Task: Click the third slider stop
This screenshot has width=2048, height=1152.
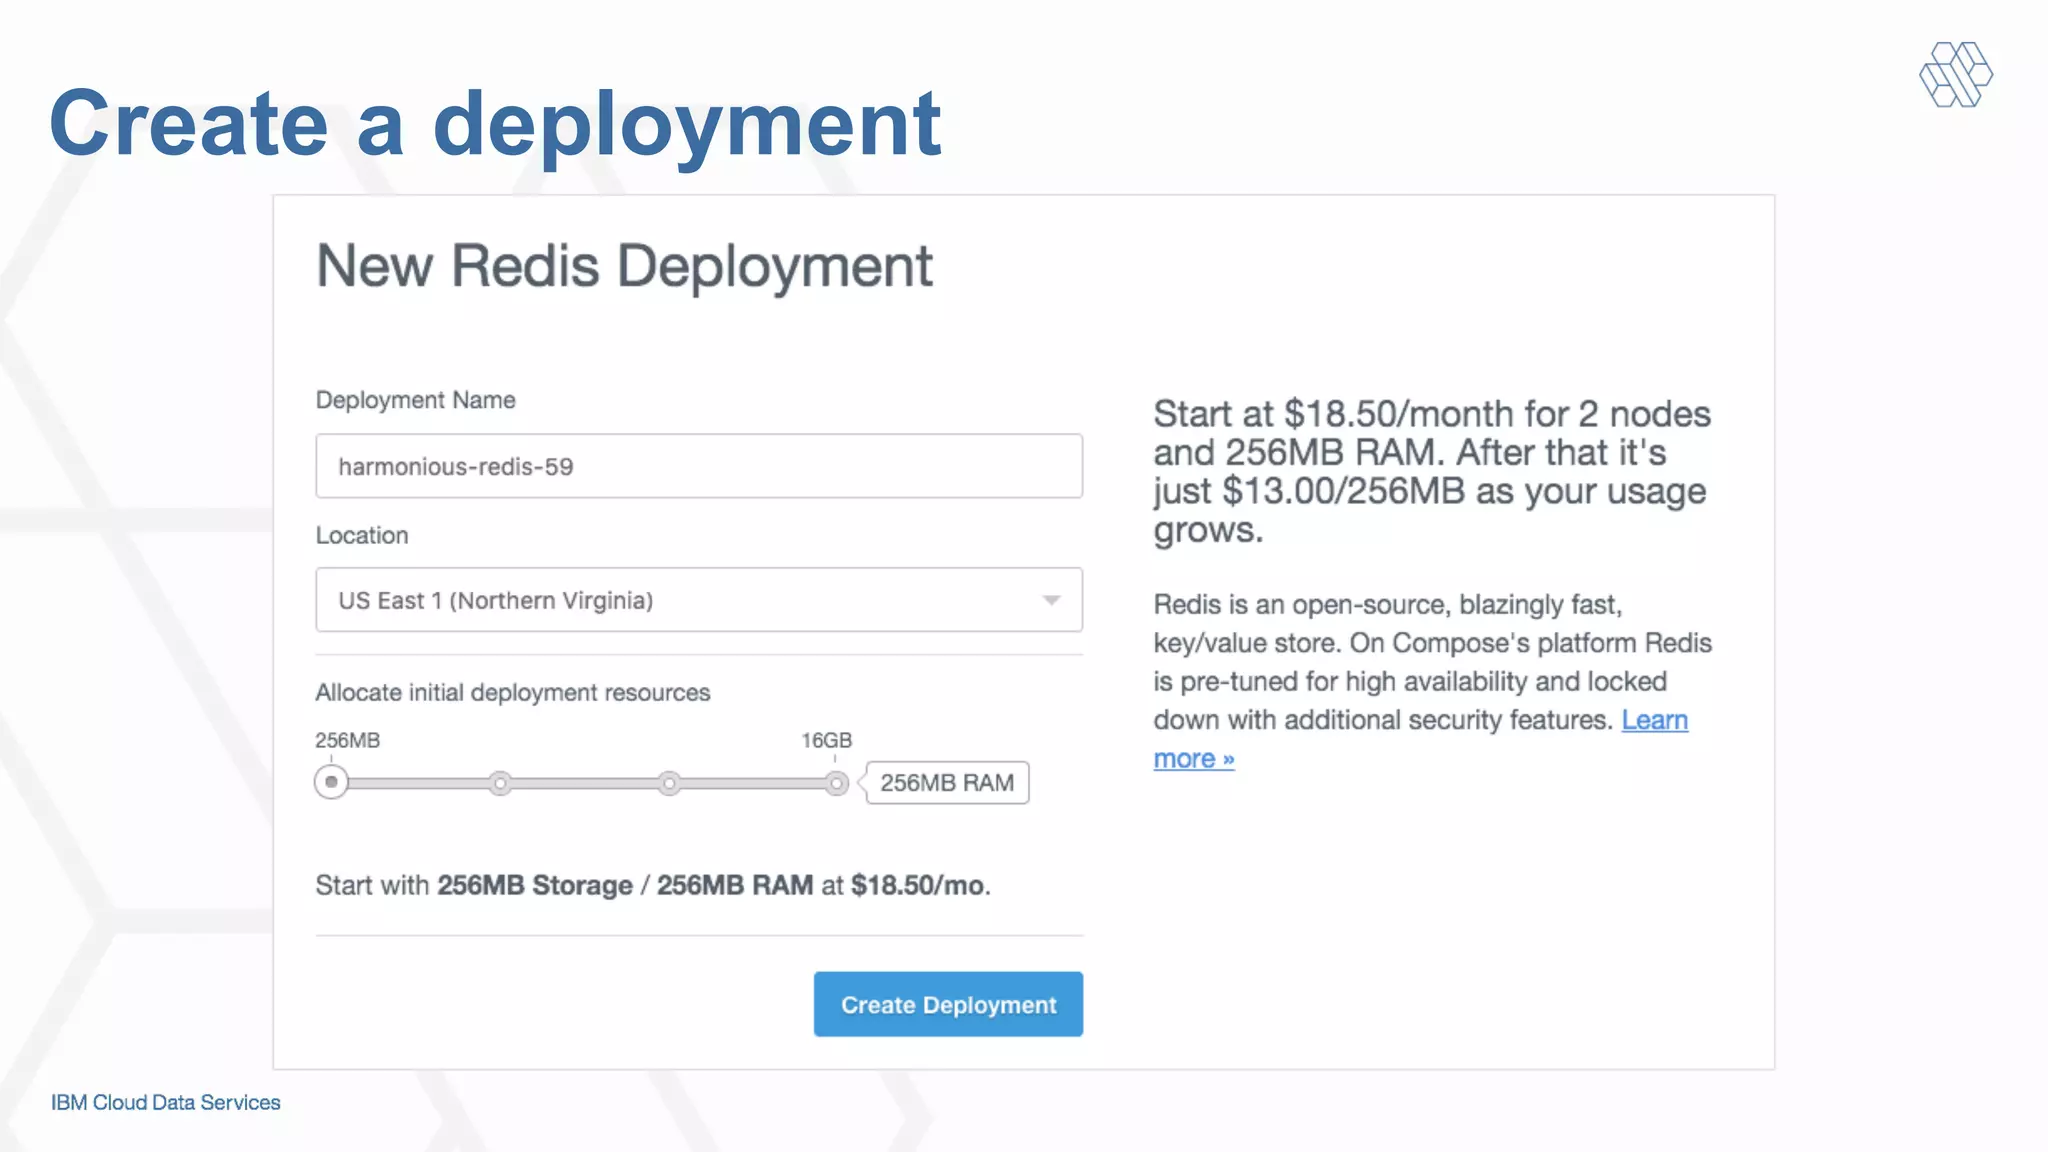Action: [669, 783]
